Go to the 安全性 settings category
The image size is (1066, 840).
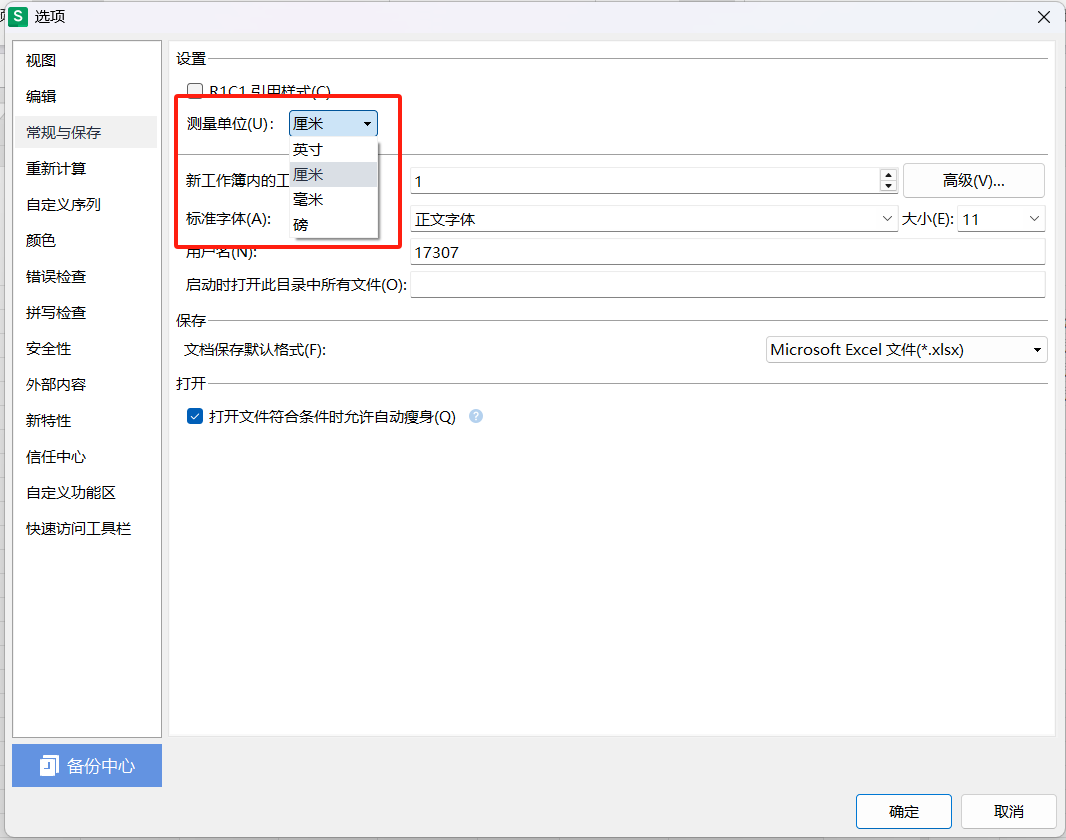[48, 349]
